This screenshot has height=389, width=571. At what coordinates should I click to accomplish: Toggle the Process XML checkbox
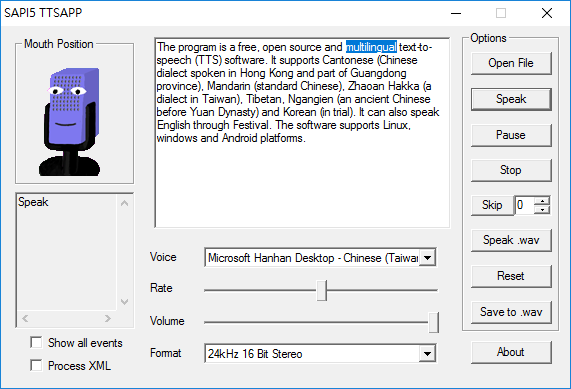click(36, 365)
